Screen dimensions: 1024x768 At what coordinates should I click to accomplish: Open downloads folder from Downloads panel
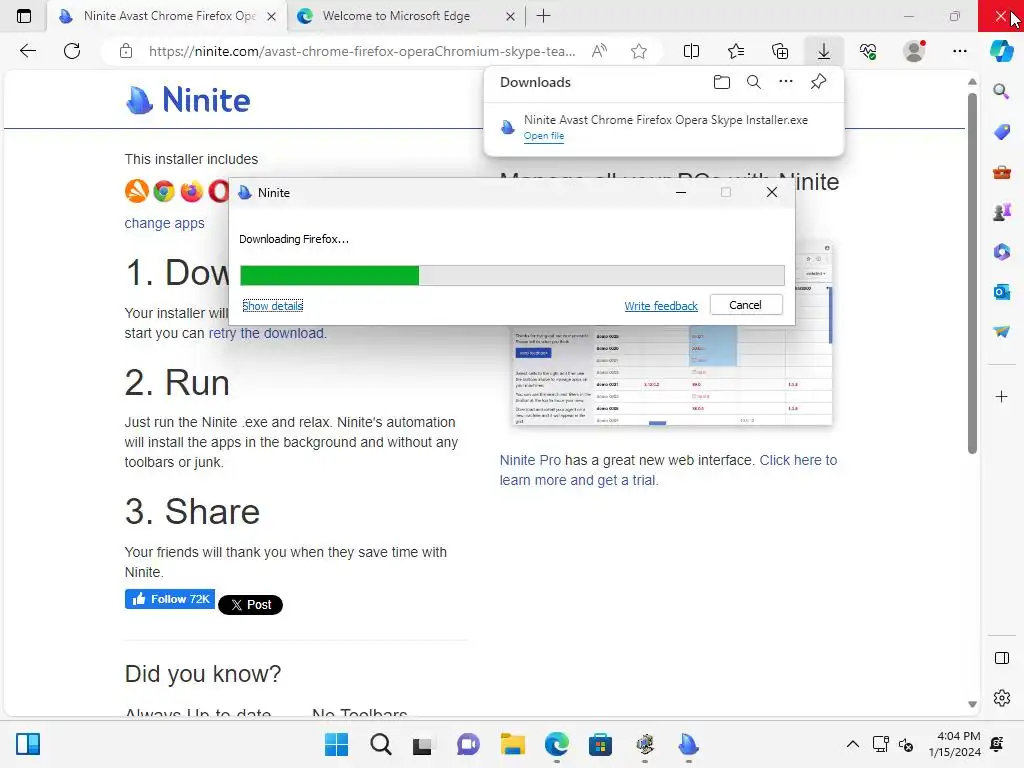tap(722, 82)
